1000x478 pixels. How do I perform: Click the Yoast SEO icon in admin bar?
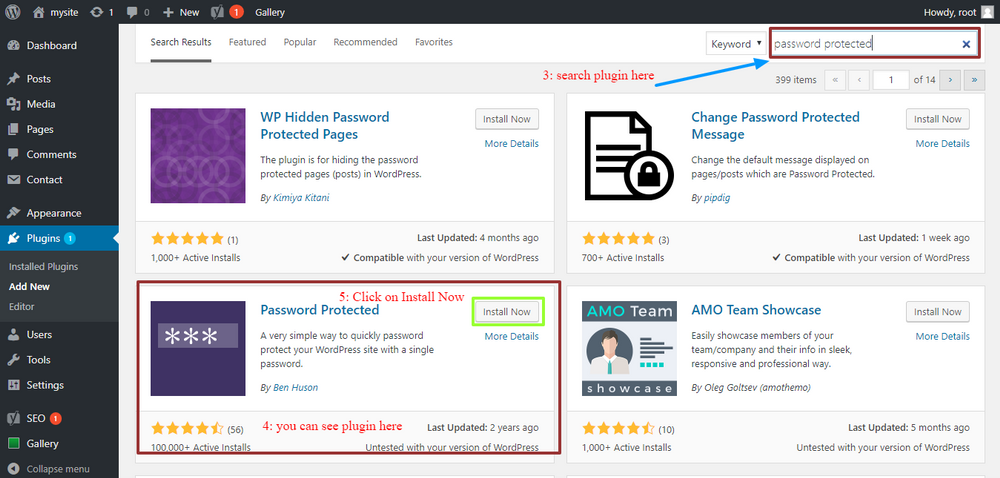[x=216, y=12]
